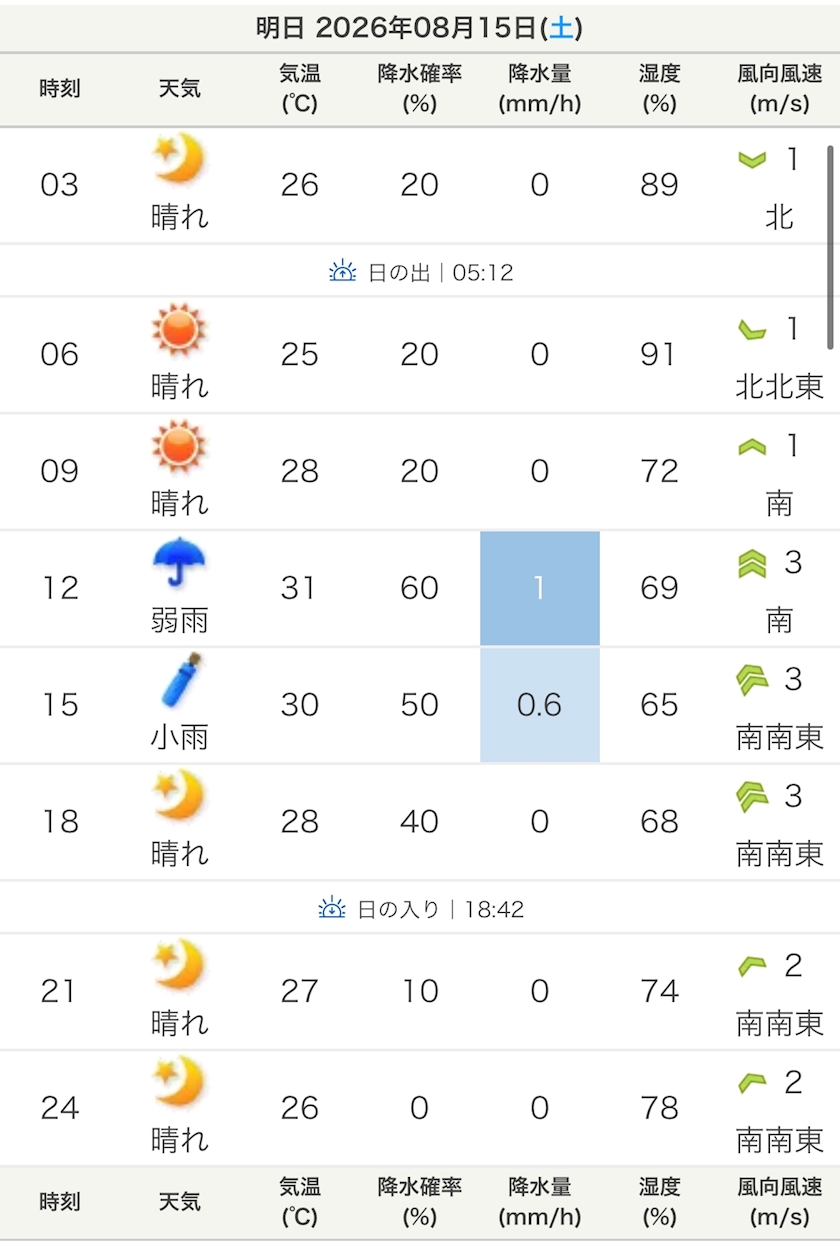The width and height of the screenshot is (840, 1258).
Task: Click the north wind arrow at 03:00
Action: (x=752, y=160)
